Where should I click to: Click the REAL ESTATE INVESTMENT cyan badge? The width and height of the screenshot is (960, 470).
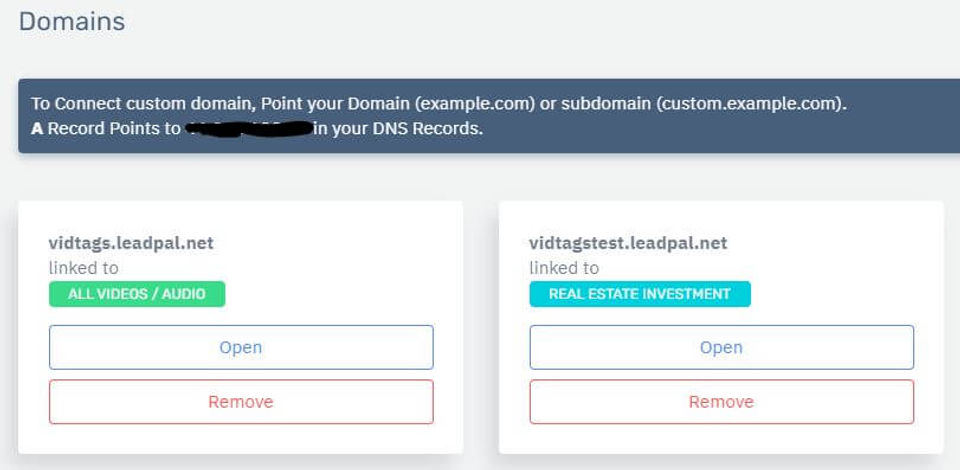coord(639,294)
